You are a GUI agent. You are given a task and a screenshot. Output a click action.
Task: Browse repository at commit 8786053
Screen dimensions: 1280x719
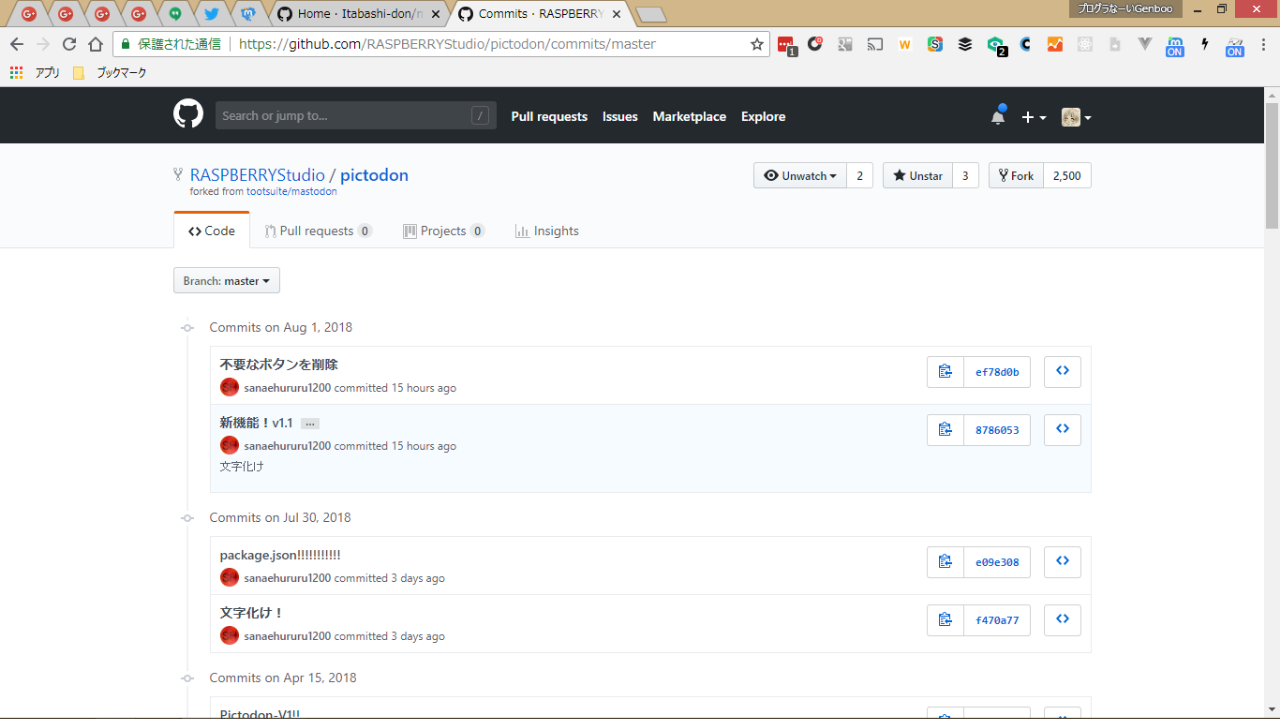click(x=1062, y=430)
